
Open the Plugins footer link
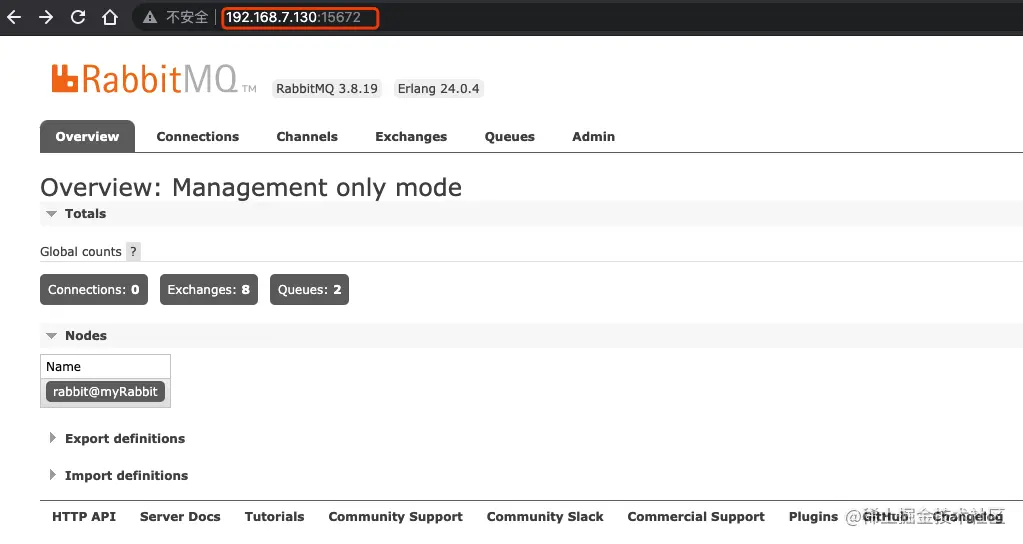(x=813, y=517)
